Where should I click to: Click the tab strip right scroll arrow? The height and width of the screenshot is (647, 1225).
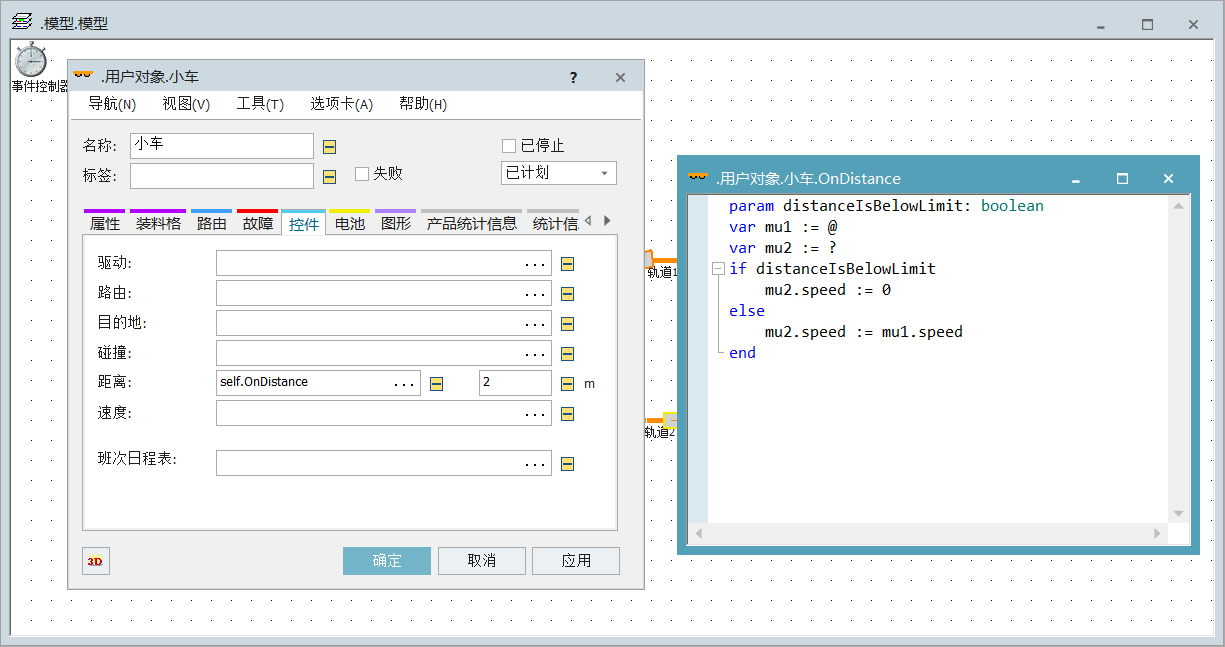(607, 221)
